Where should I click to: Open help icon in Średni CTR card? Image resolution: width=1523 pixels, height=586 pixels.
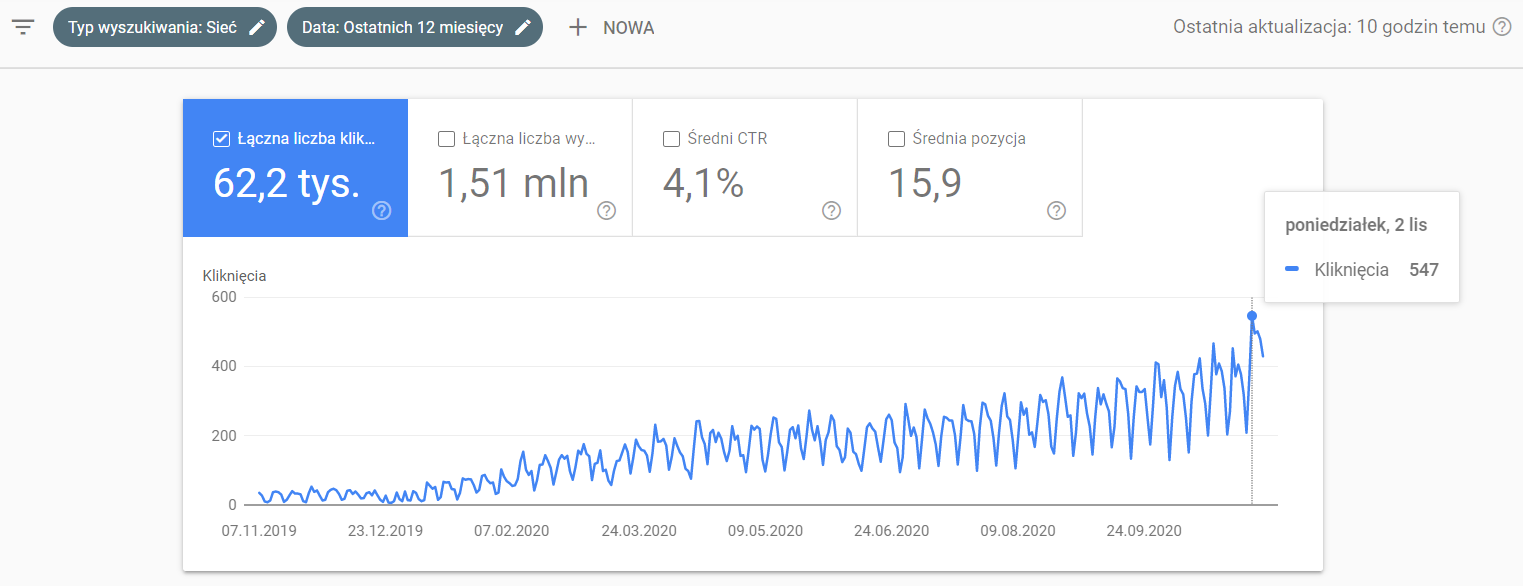pyautogui.click(x=831, y=210)
